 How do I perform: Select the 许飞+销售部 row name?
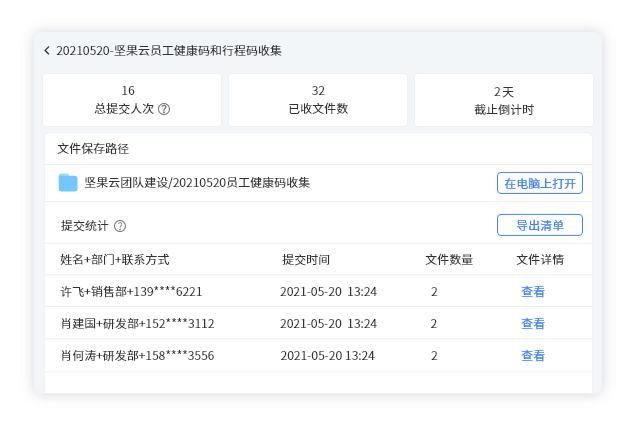coord(131,292)
